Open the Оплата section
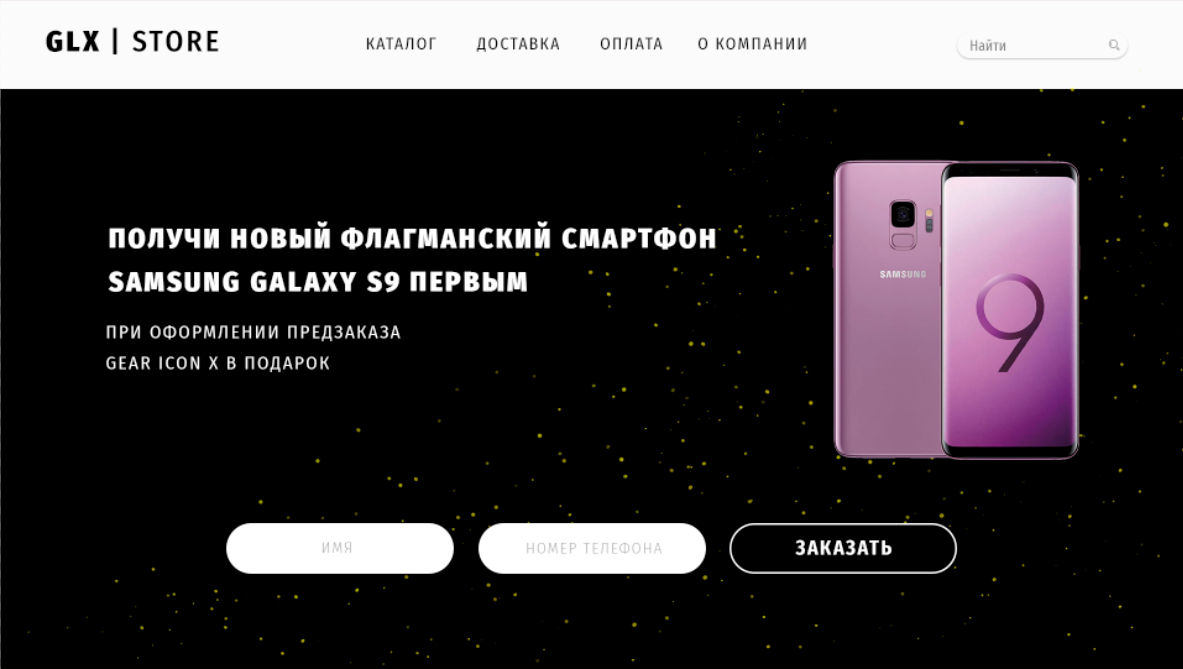Screen dimensions: 1183x669 tap(631, 44)
